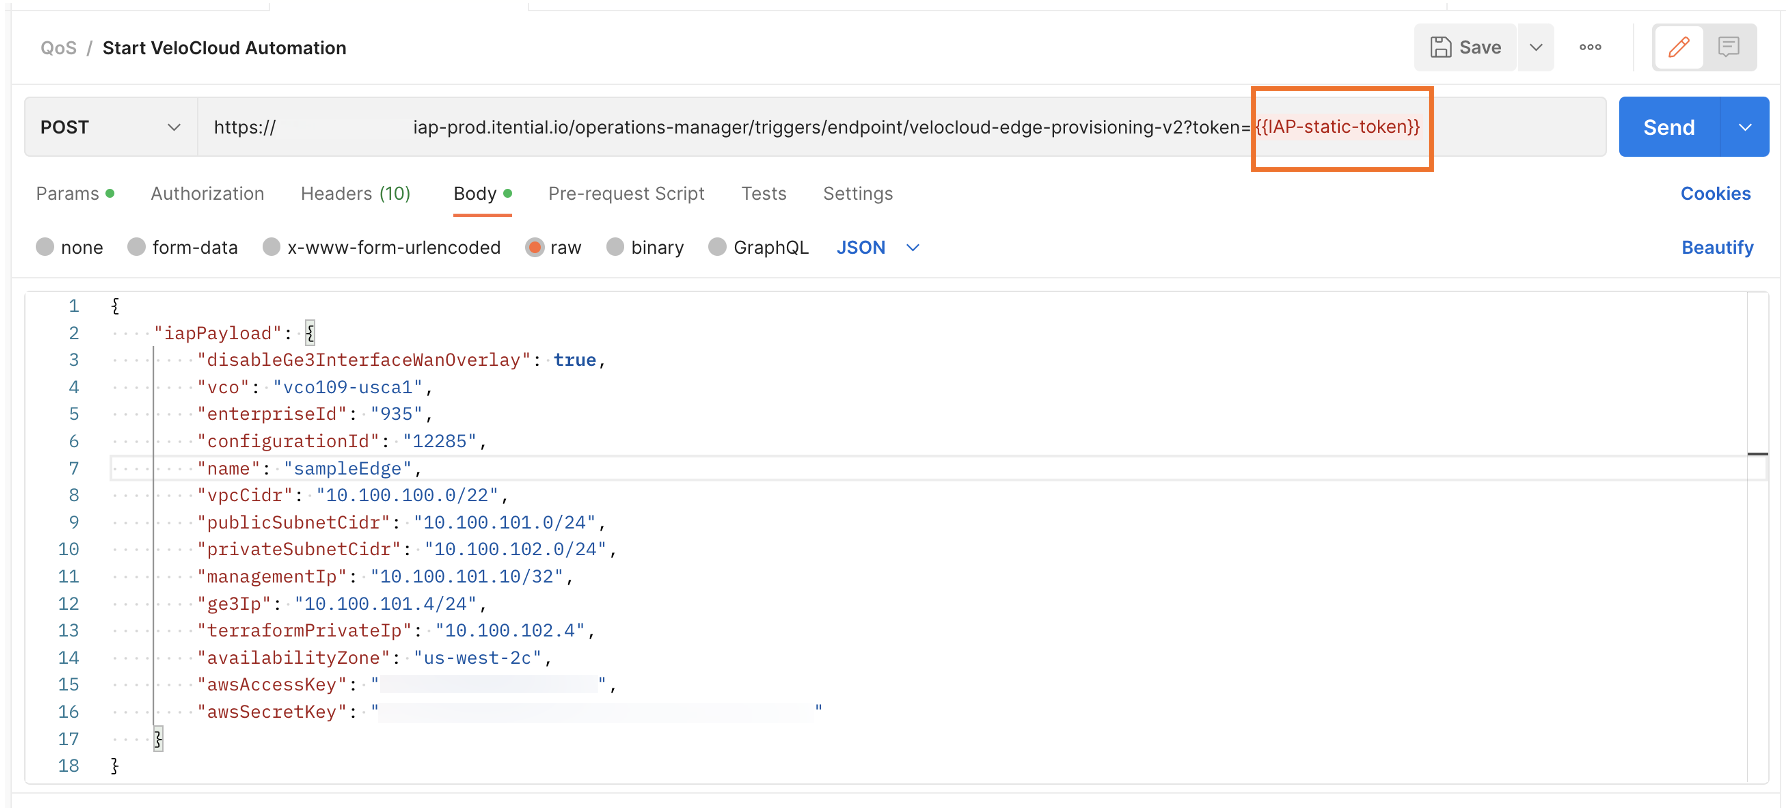Viewport: 1788px width, 809px height.
Task: Click the pencil edit icon
Action: point(1678,47)
